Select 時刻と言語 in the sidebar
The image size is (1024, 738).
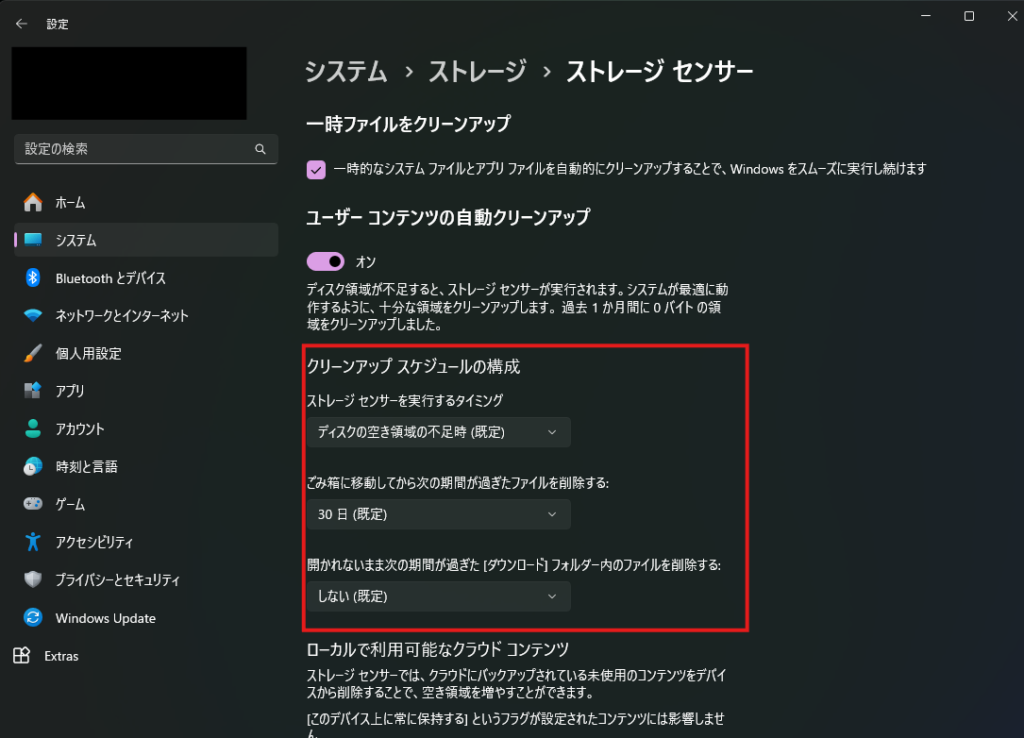[86, 467]
